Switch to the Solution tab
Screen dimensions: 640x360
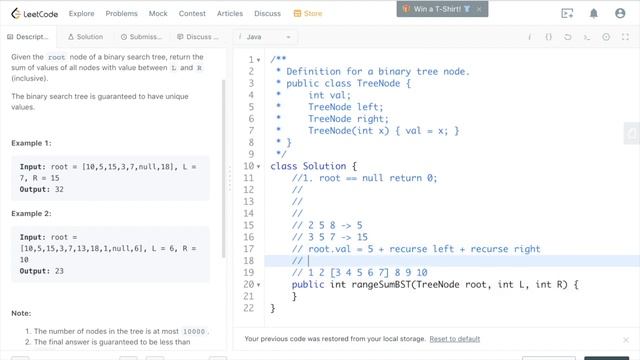click(85, 37)
